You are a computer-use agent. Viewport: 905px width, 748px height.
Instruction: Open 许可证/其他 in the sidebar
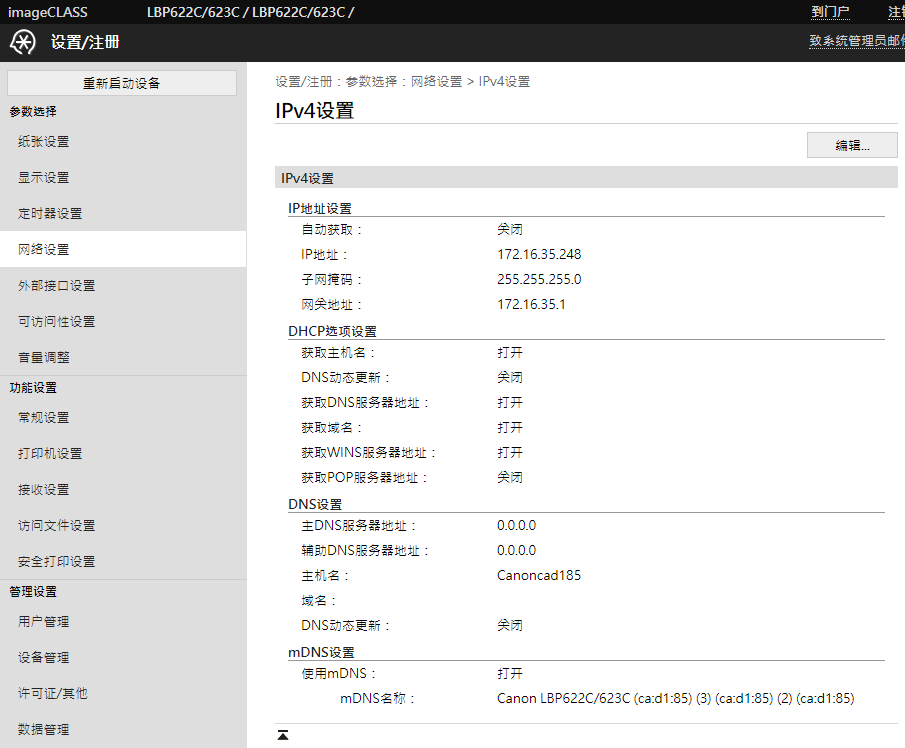(x=123, y=693)
